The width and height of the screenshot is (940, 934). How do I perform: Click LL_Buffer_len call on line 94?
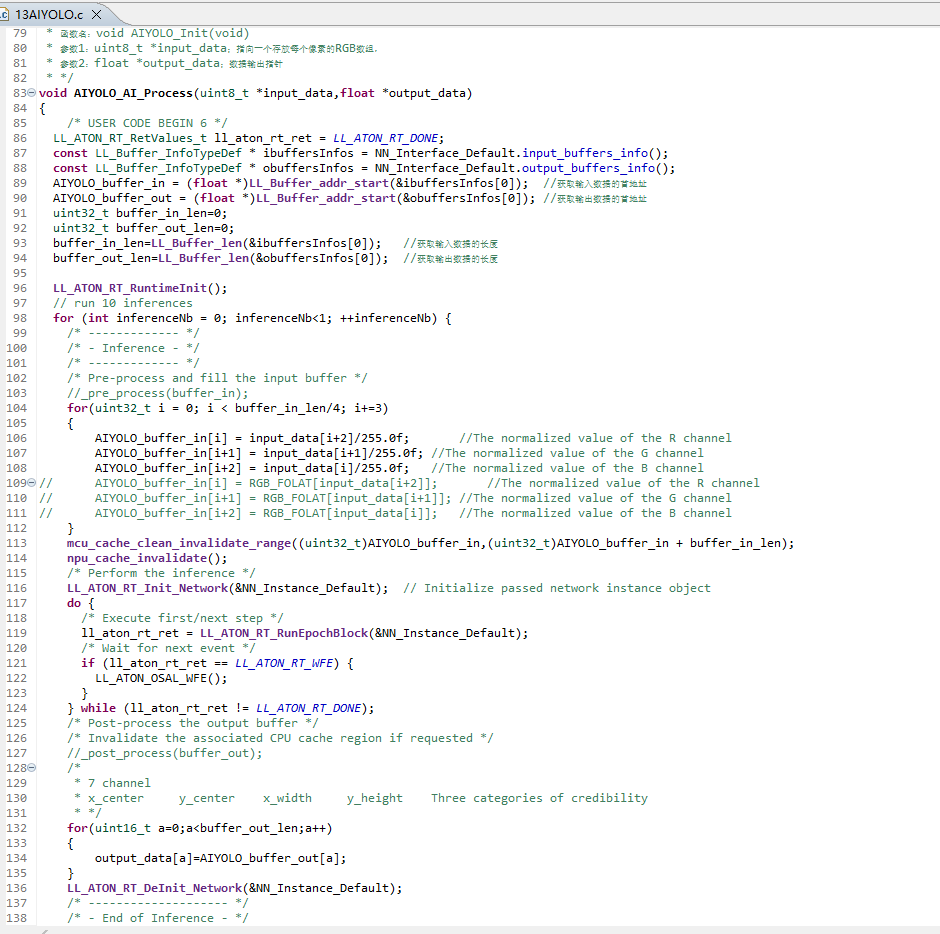pos(204,258)
